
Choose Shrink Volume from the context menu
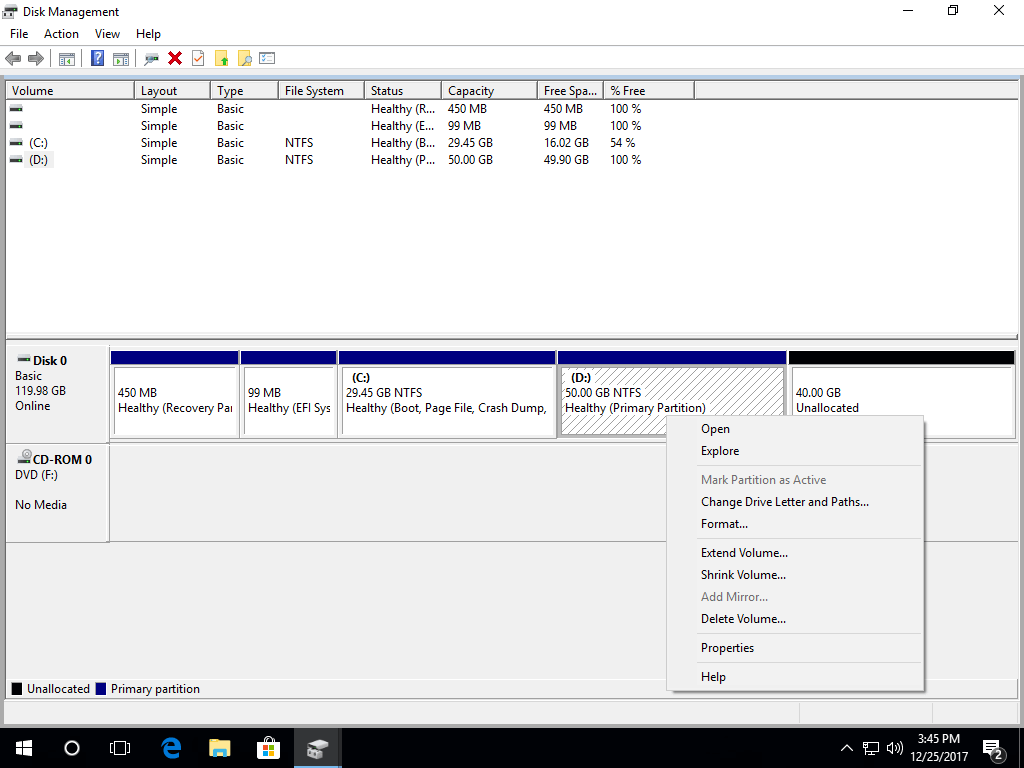(x=743, y=574)
